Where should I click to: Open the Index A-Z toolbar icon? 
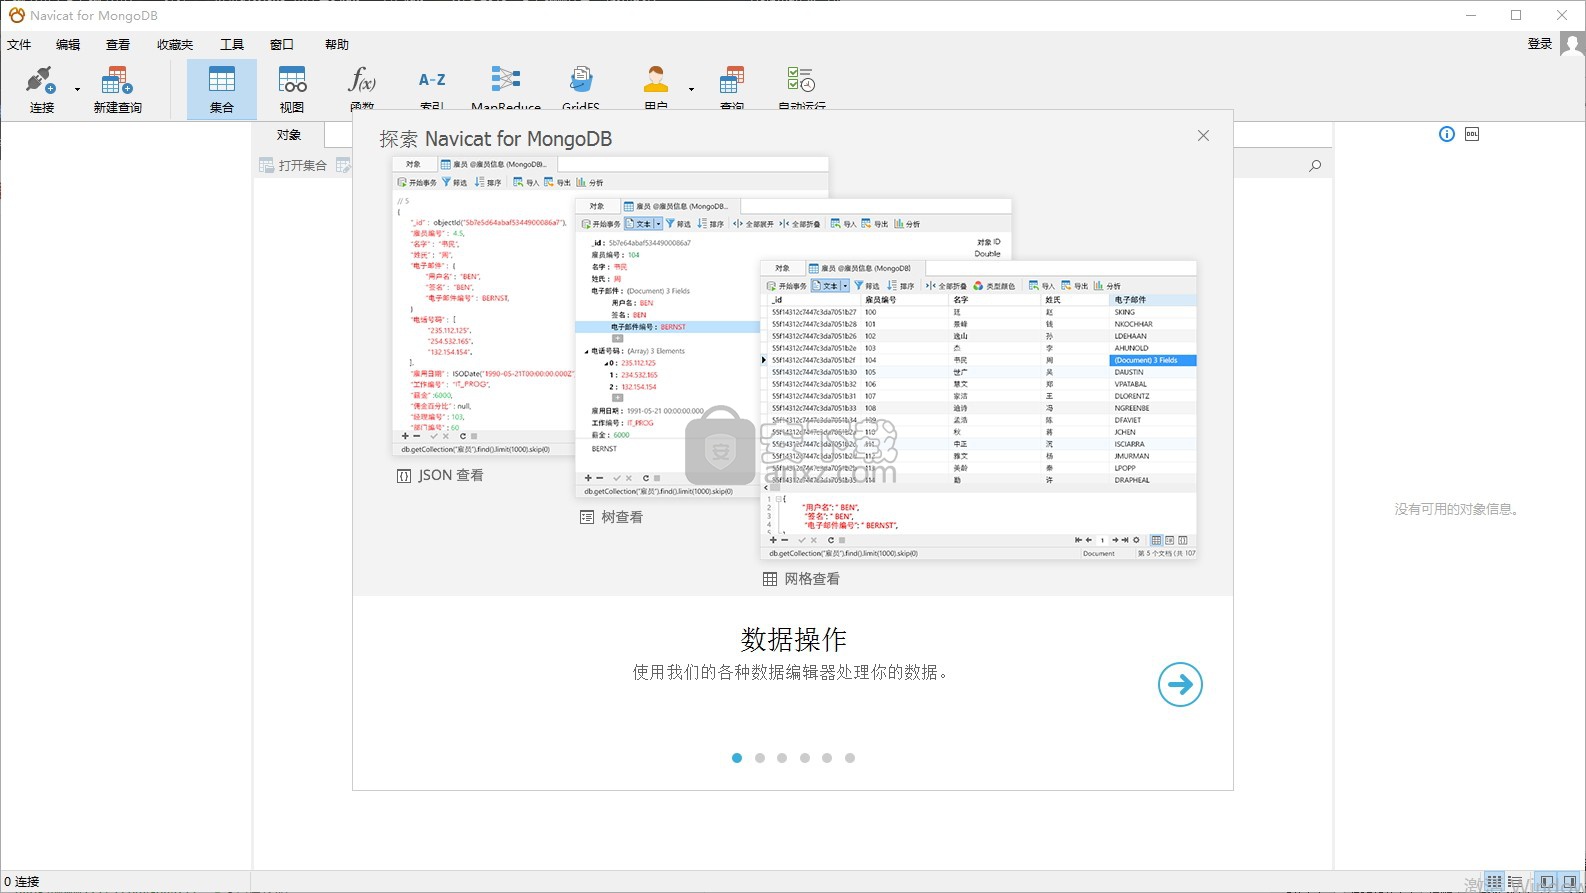pyautogui.click(x=432, y=80)
